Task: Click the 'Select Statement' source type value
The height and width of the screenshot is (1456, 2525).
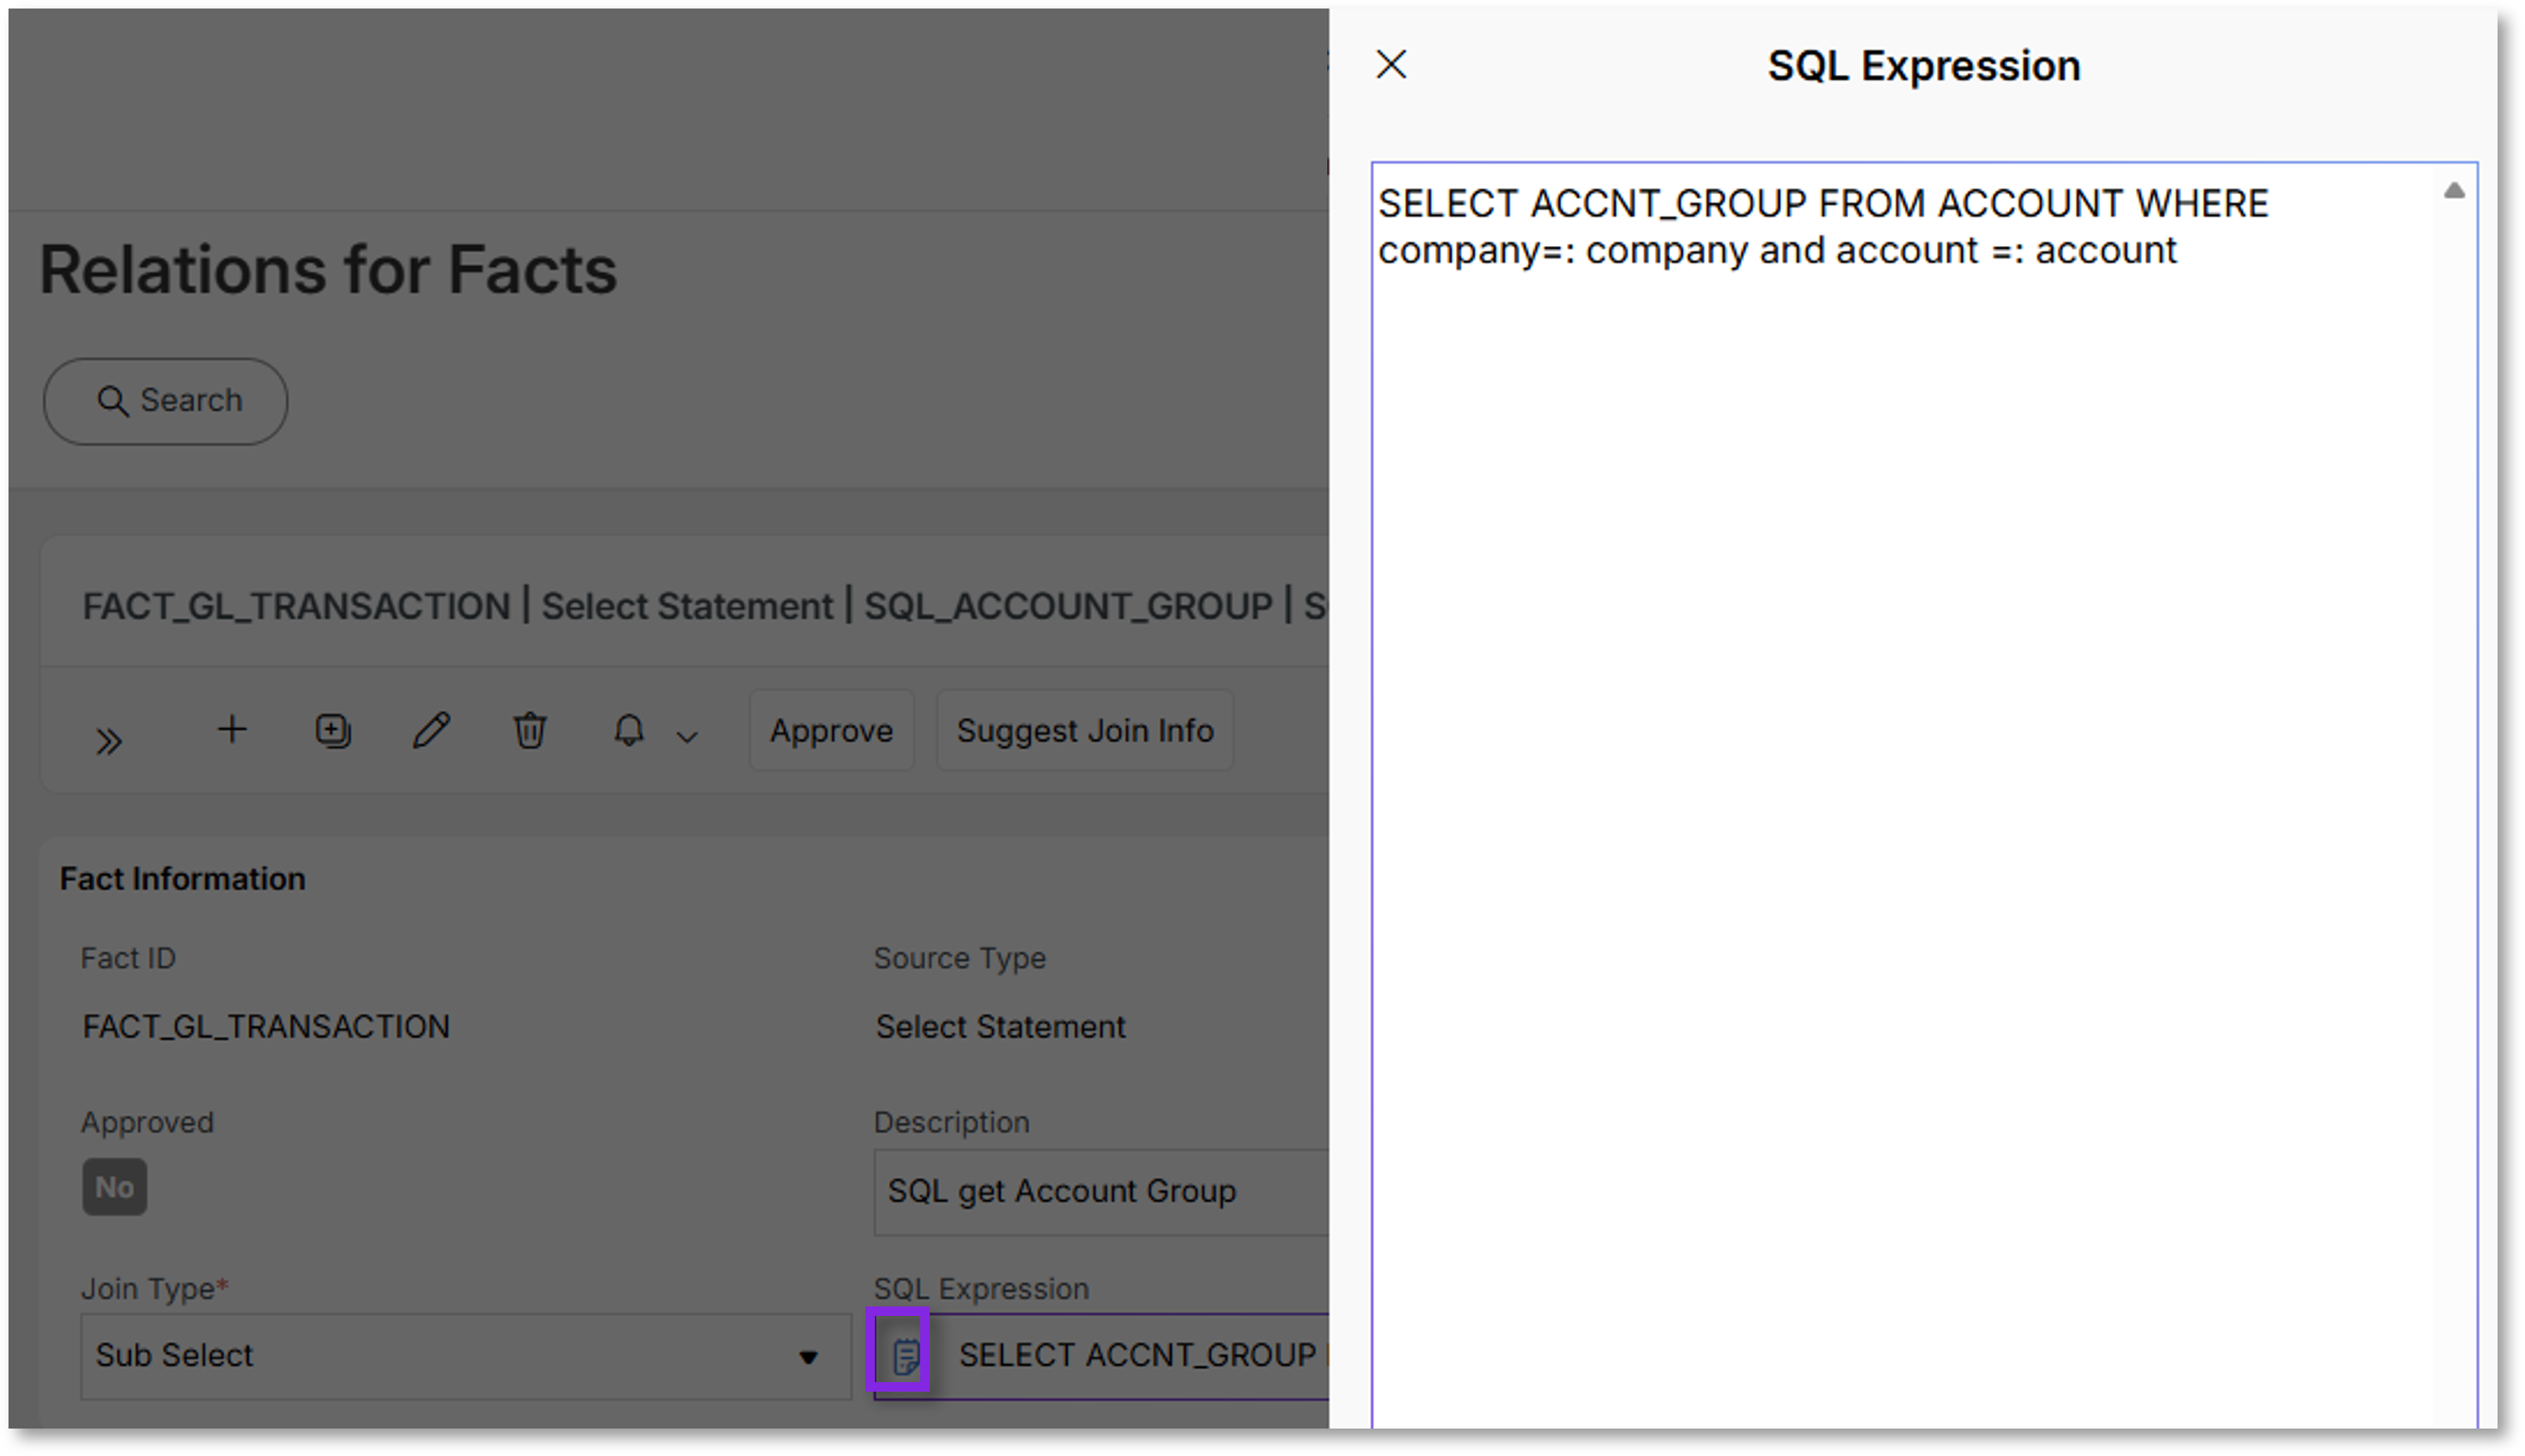Action: pyautogui.click(x=1001, y=1027)
